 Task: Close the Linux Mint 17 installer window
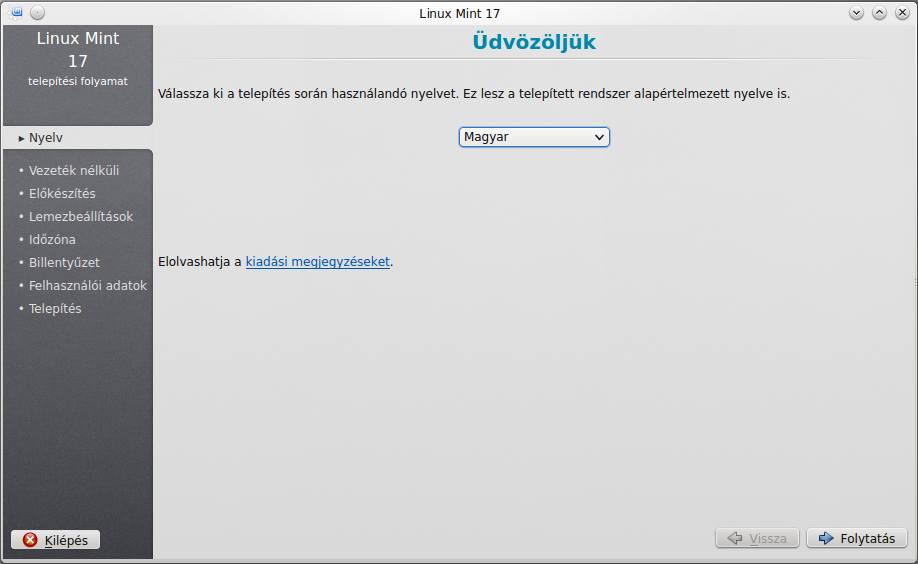coord(902,12)
